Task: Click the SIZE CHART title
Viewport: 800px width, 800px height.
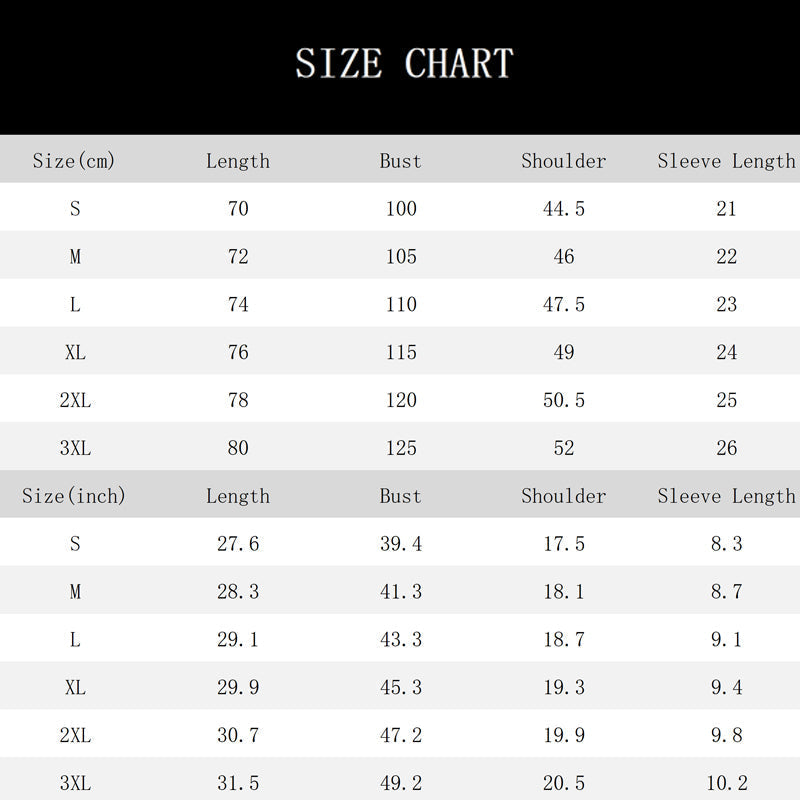Action: tap(404, 64)
